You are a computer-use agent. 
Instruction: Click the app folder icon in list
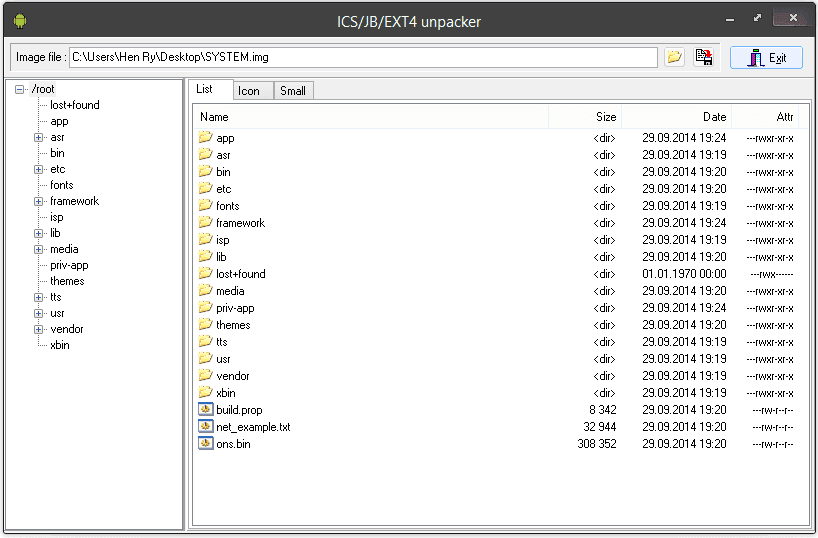206,137
